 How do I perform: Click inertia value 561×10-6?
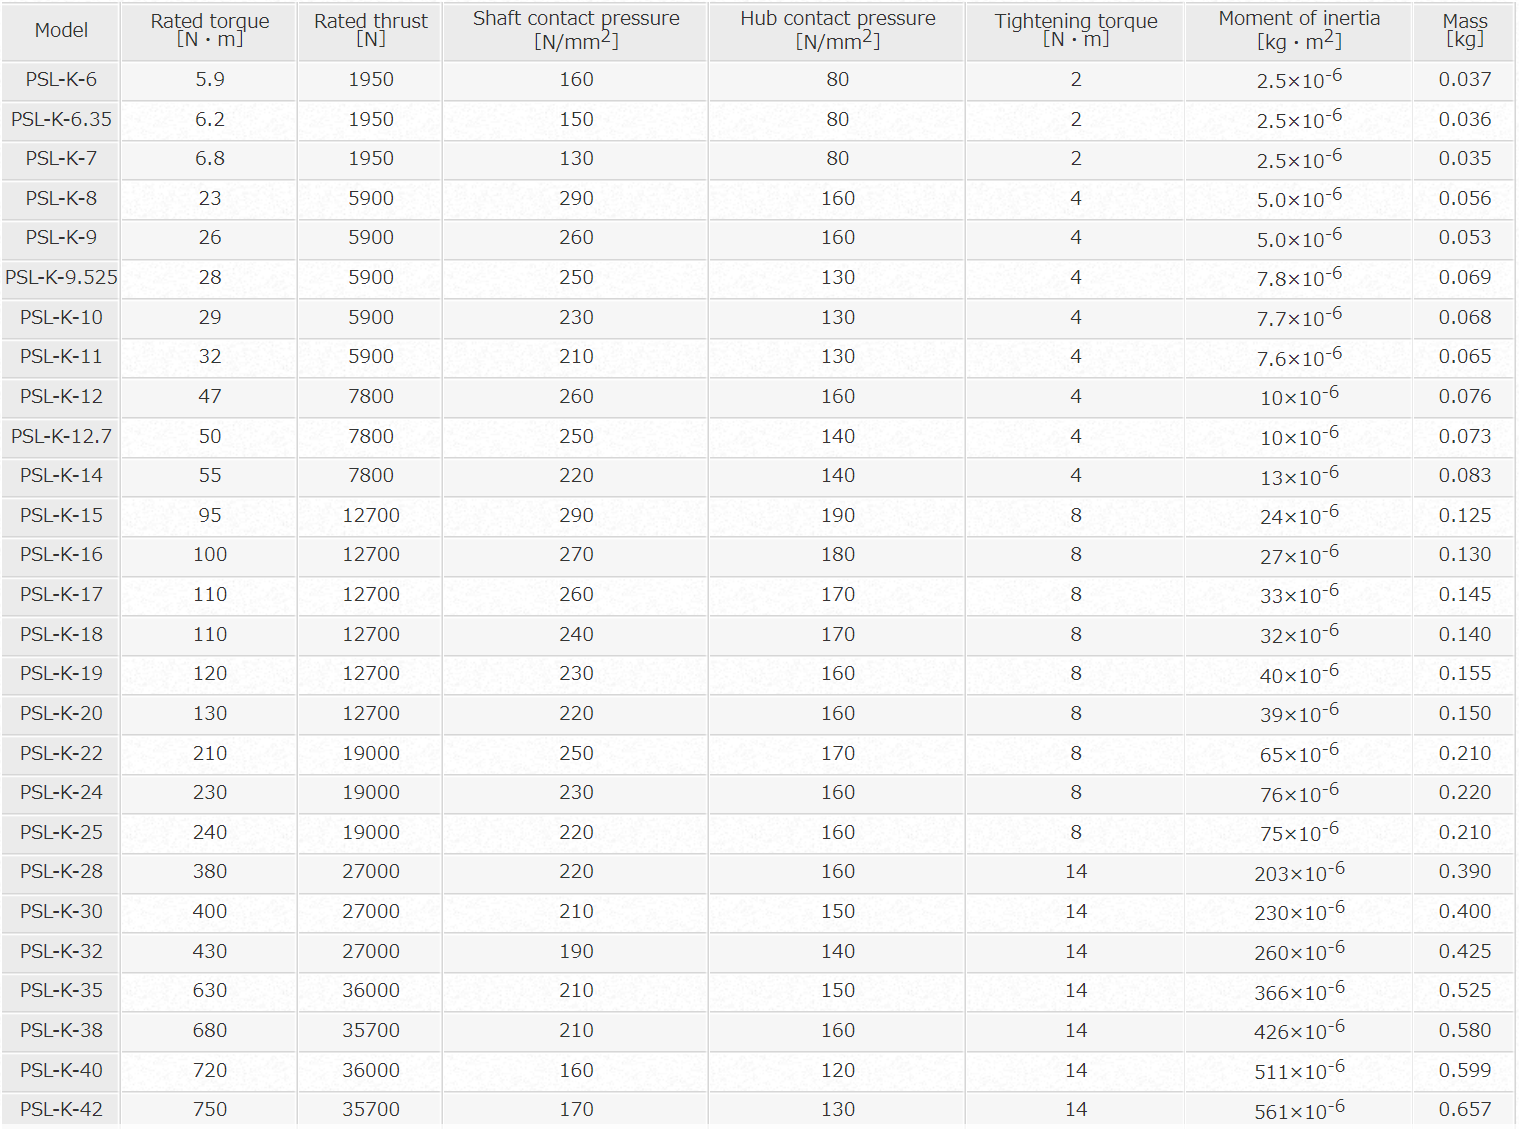point(1299,1110)
